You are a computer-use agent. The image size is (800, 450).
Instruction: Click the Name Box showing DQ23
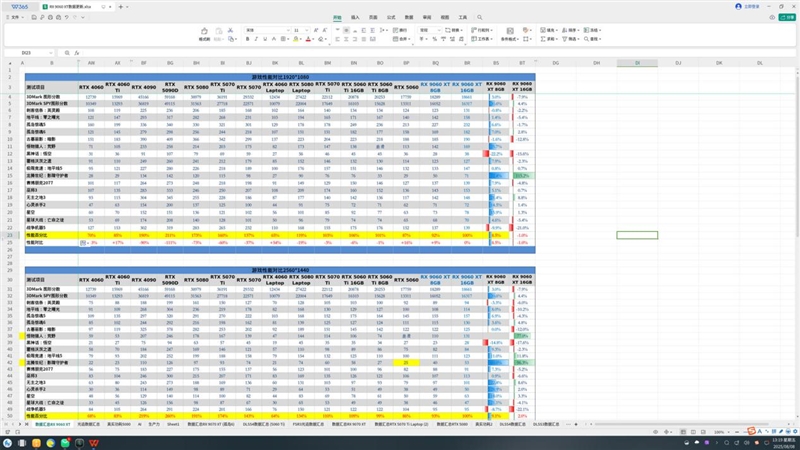pos(27,53)
